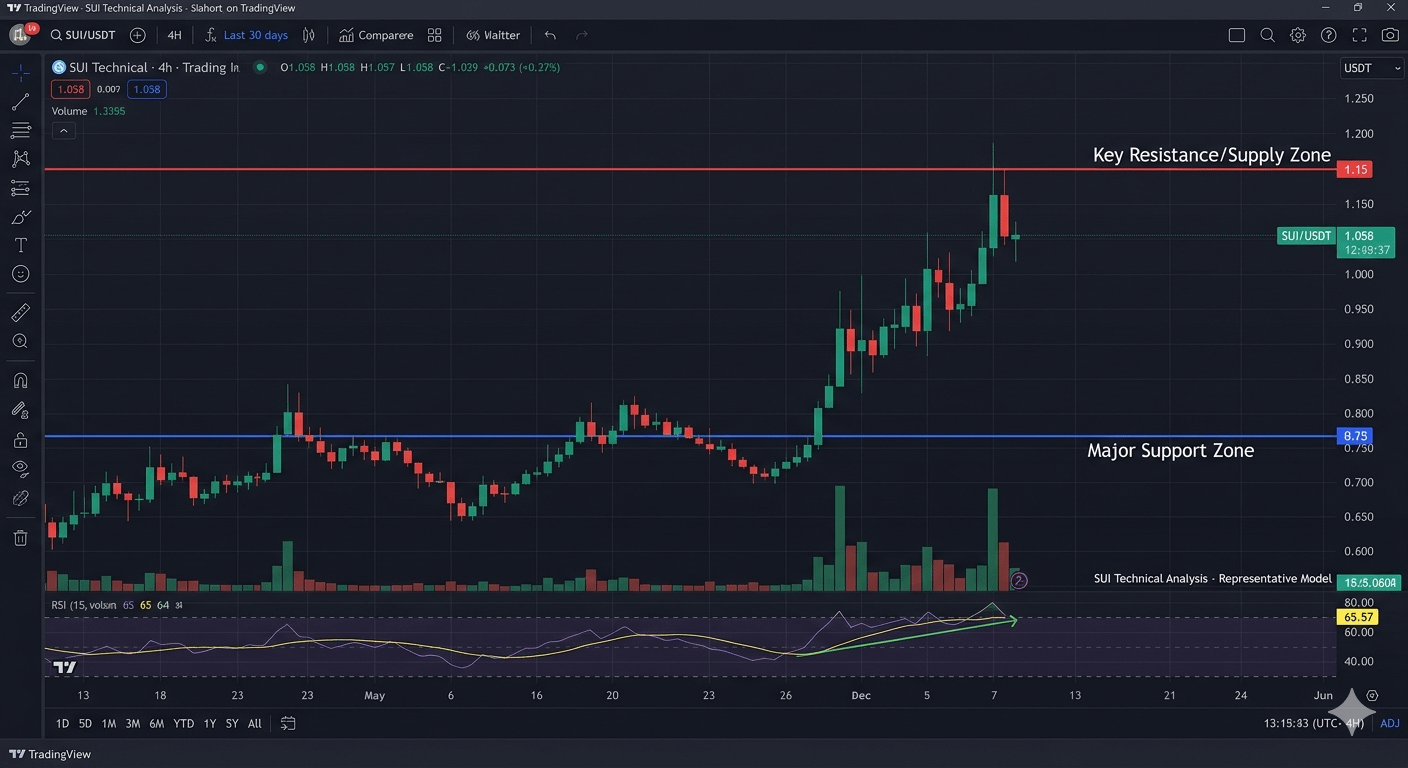Switch to the 6M range
The width and height of the screenshot is (1408, 768).
[x=156, y=723]
